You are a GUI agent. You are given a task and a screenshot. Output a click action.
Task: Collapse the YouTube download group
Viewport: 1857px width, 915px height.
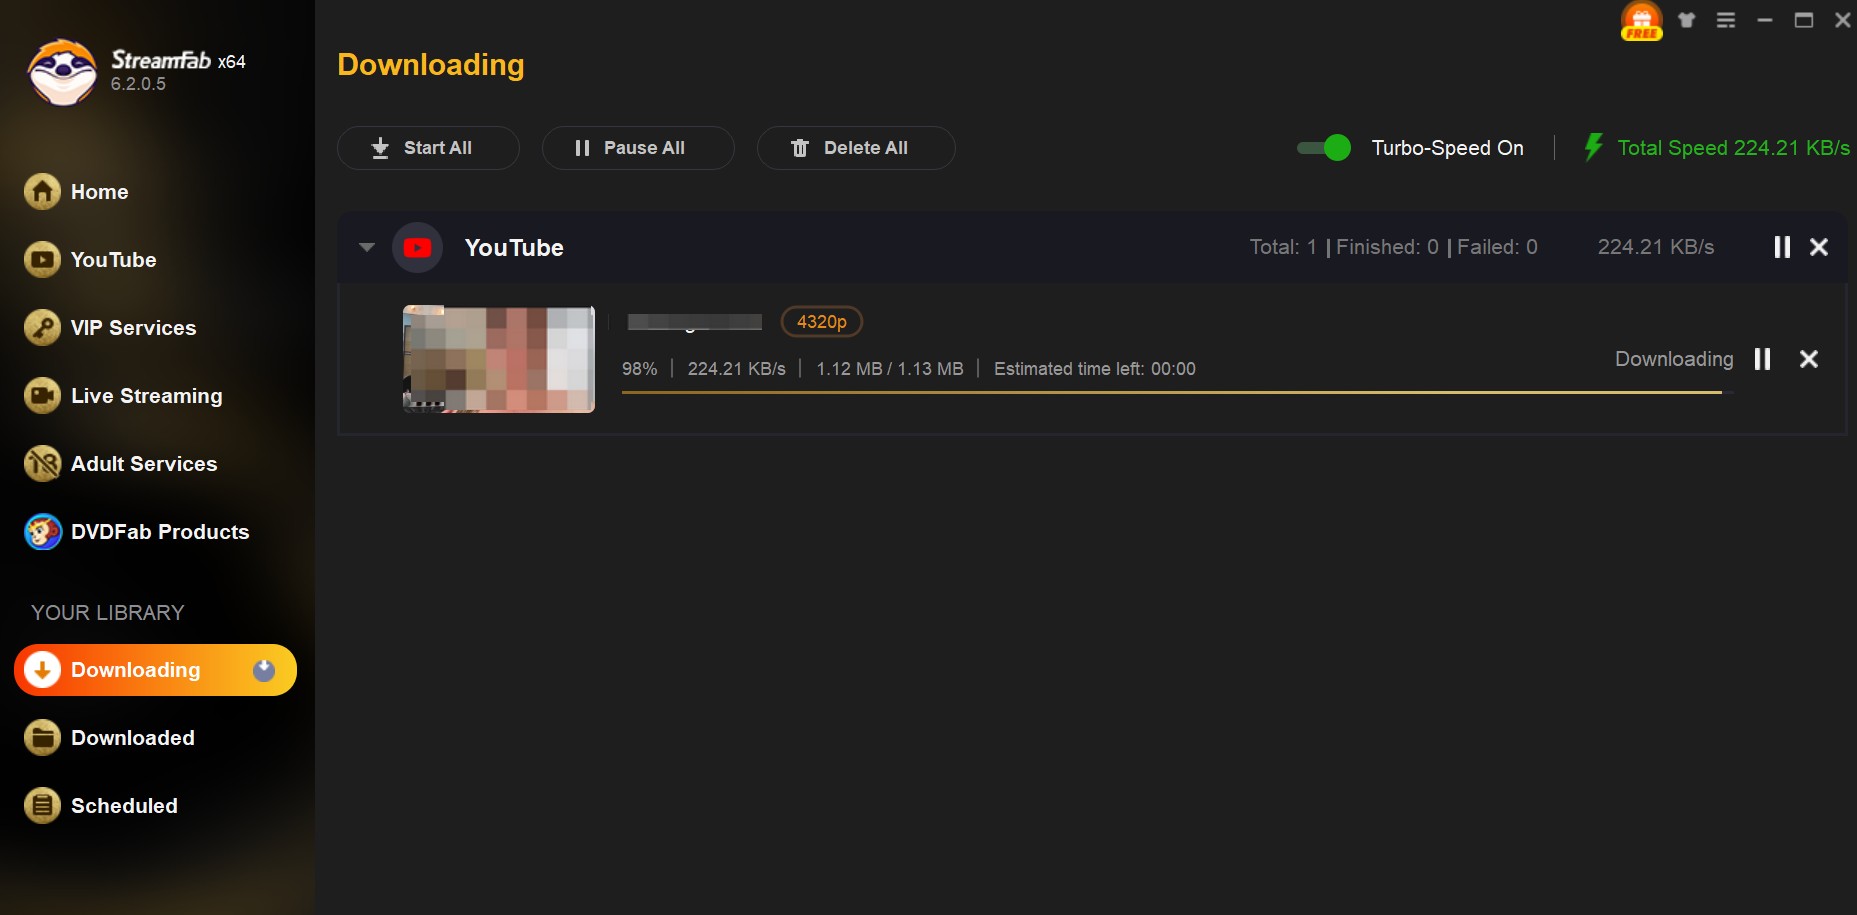point(367,247)
